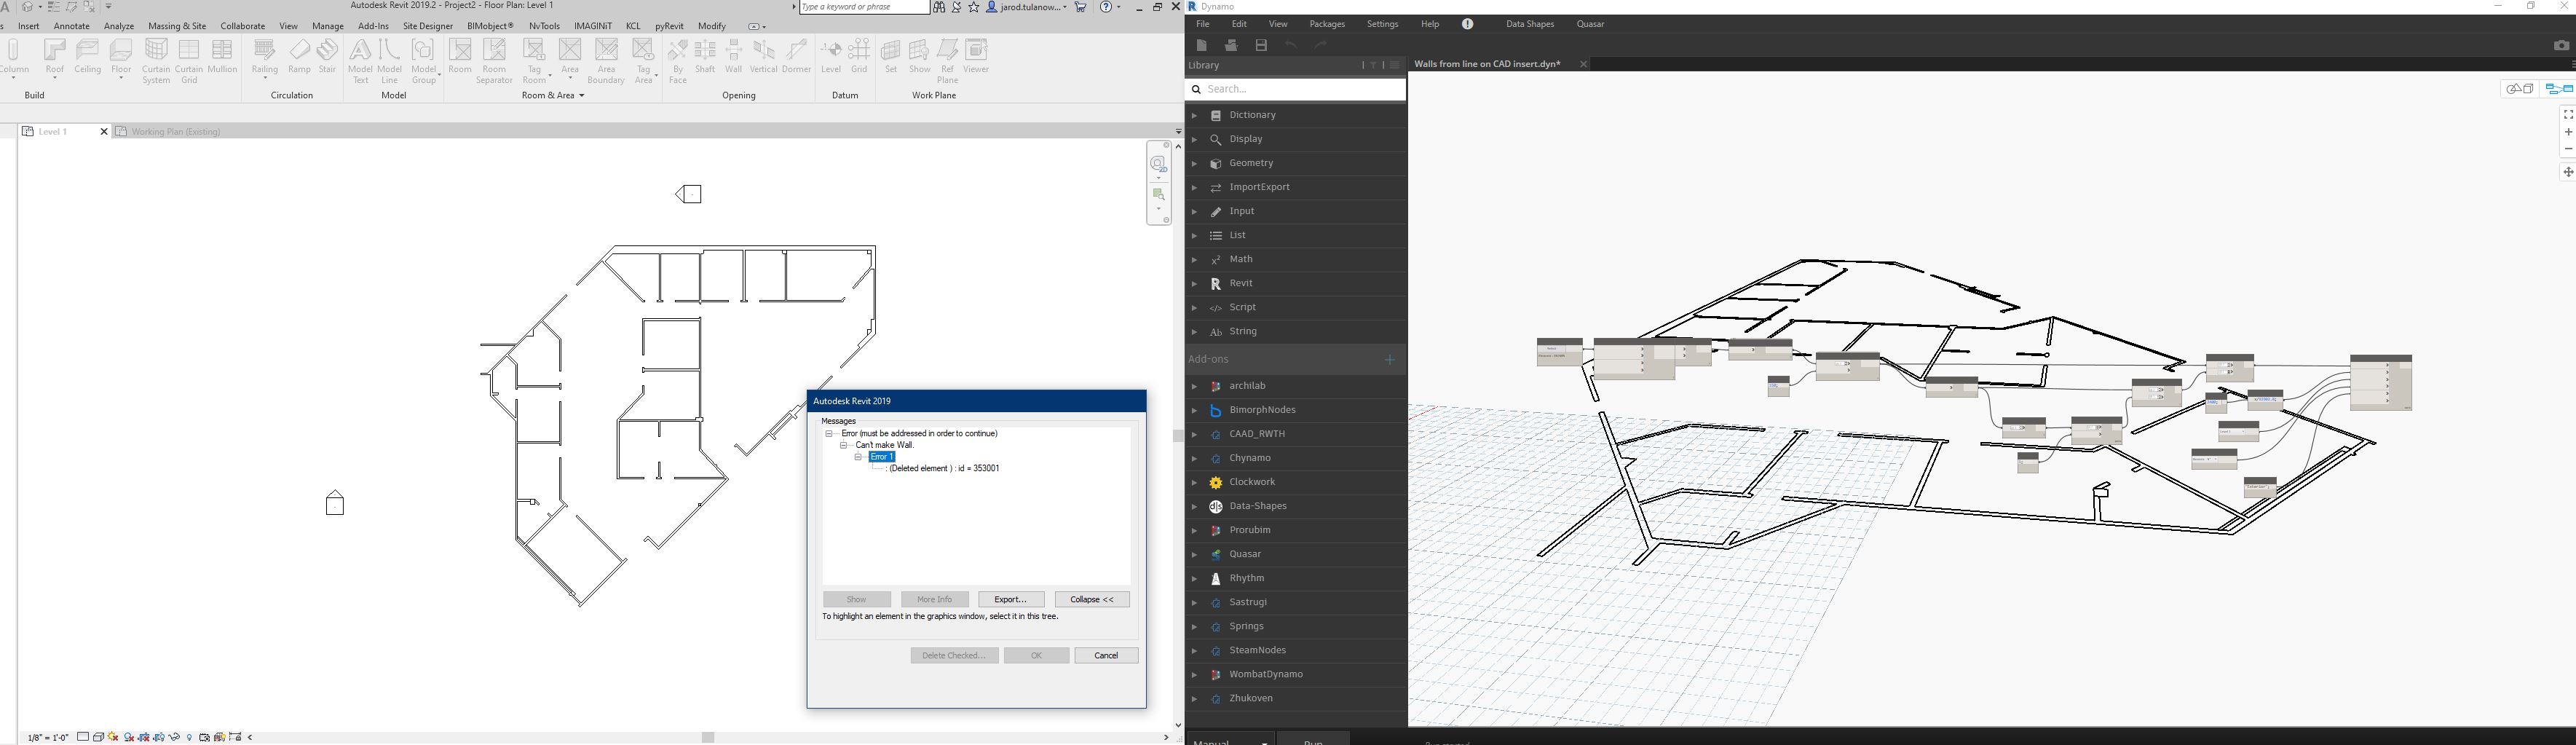Toggle Revit visual style in view control bar

click(x=98, y=738)
